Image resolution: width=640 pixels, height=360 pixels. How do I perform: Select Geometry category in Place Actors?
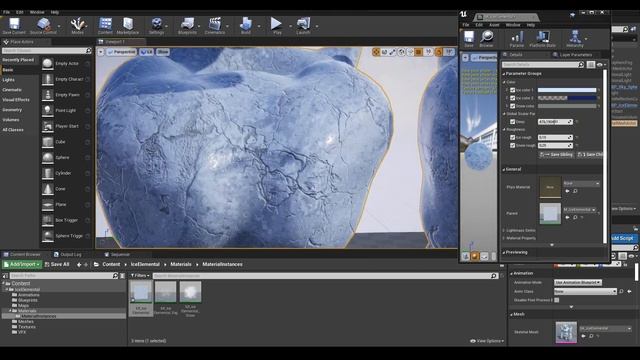(12, 110)
